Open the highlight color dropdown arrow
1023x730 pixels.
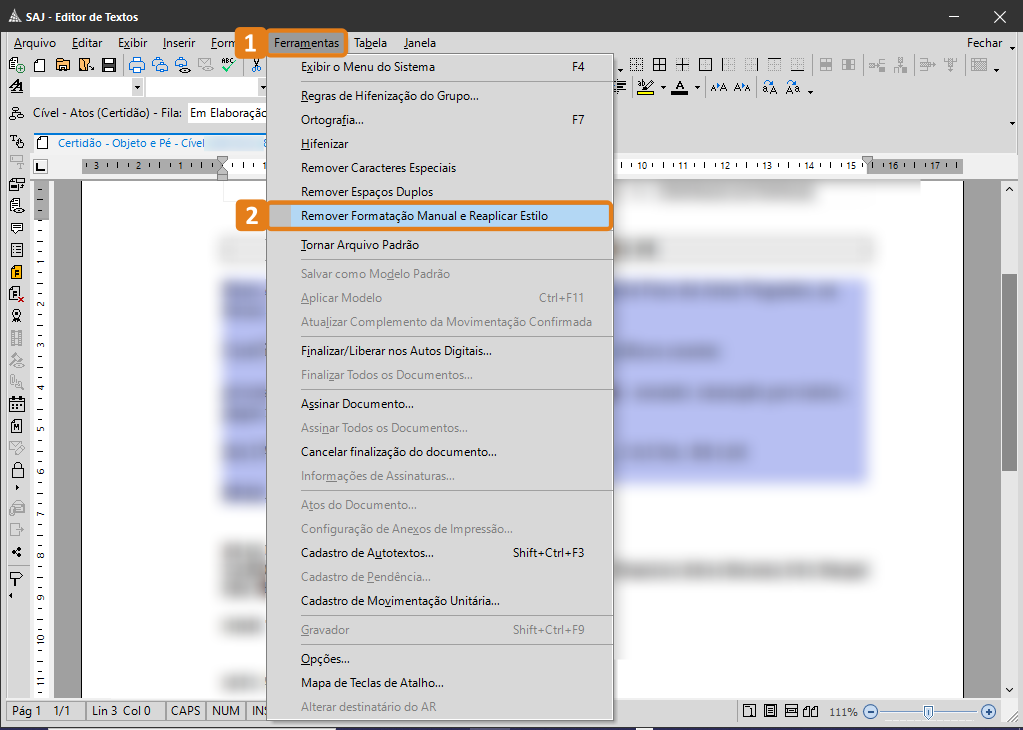[664, 87]
